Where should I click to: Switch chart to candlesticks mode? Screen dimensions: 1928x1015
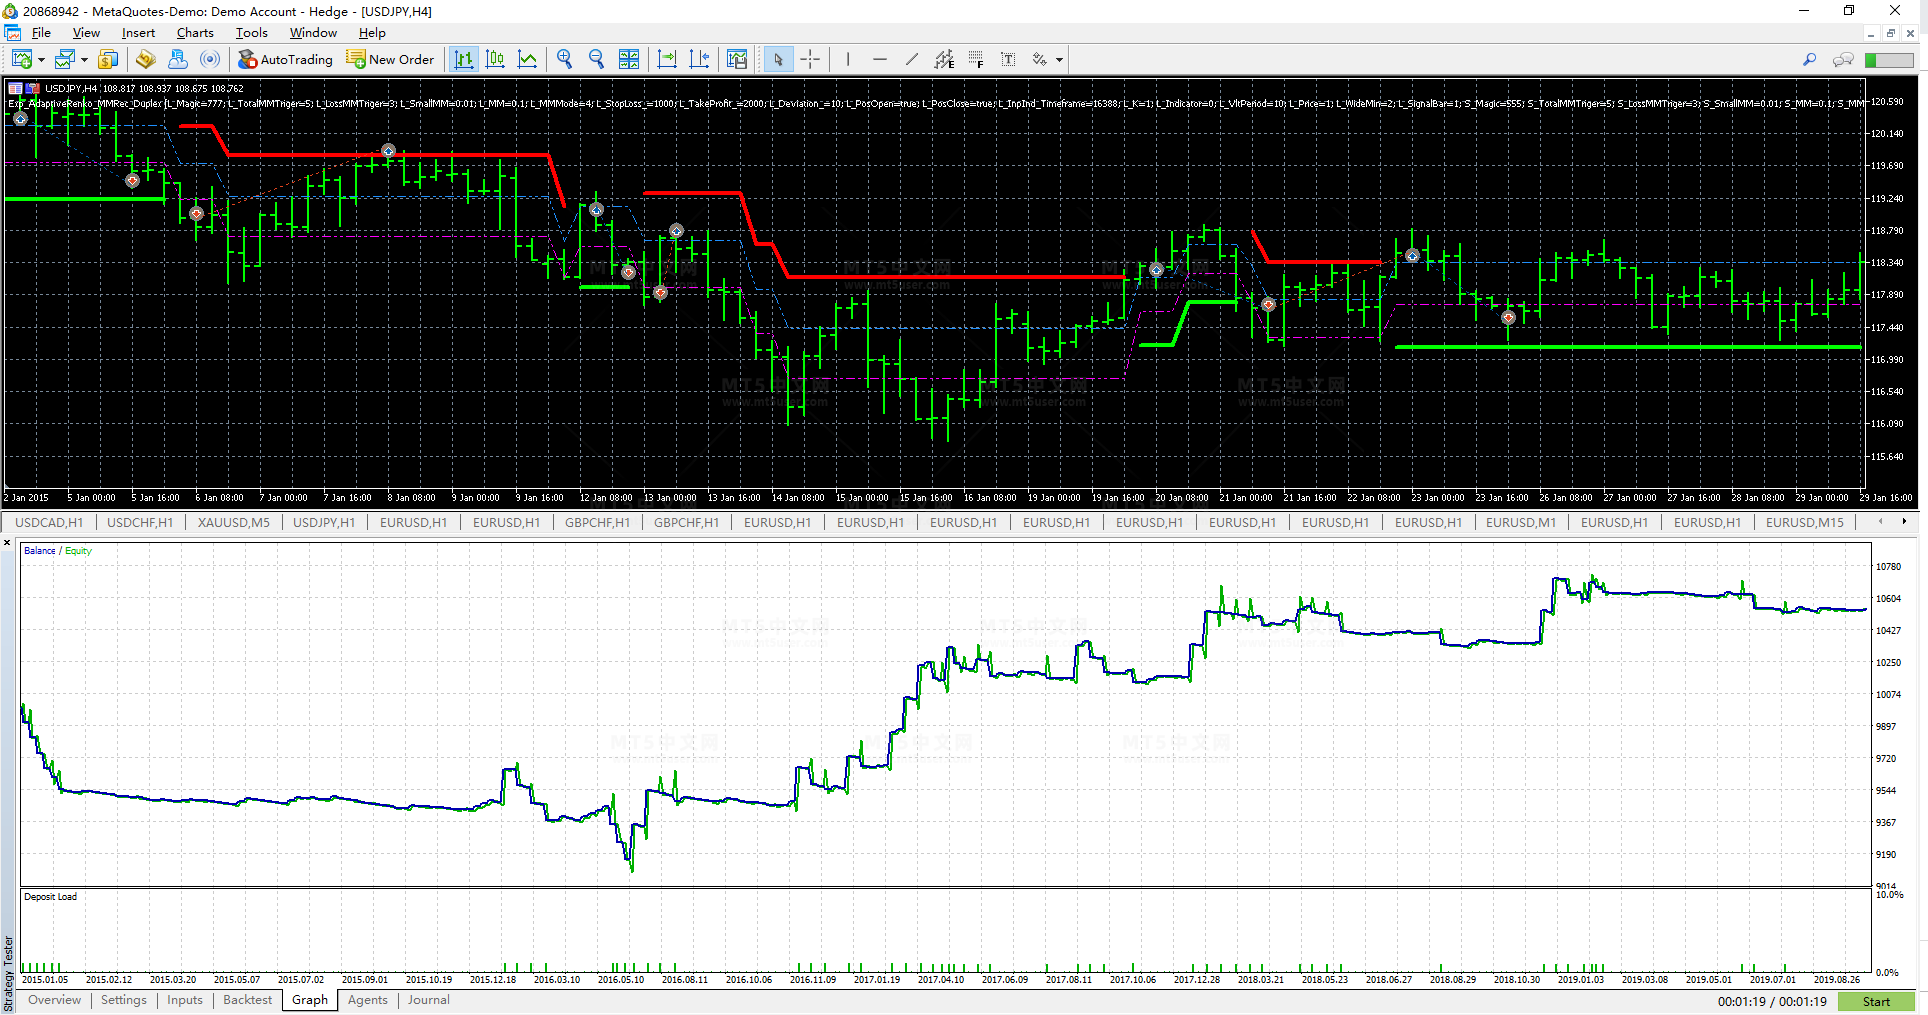pyautogui.click(x=495, y=59)
